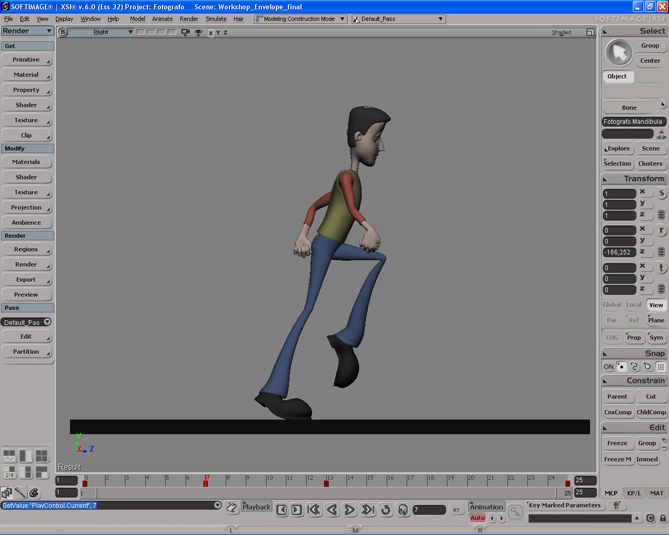The width and height of the screenshot is (669, 535).
Task: Switch to the KP/L tab
Action: (634, 493)
